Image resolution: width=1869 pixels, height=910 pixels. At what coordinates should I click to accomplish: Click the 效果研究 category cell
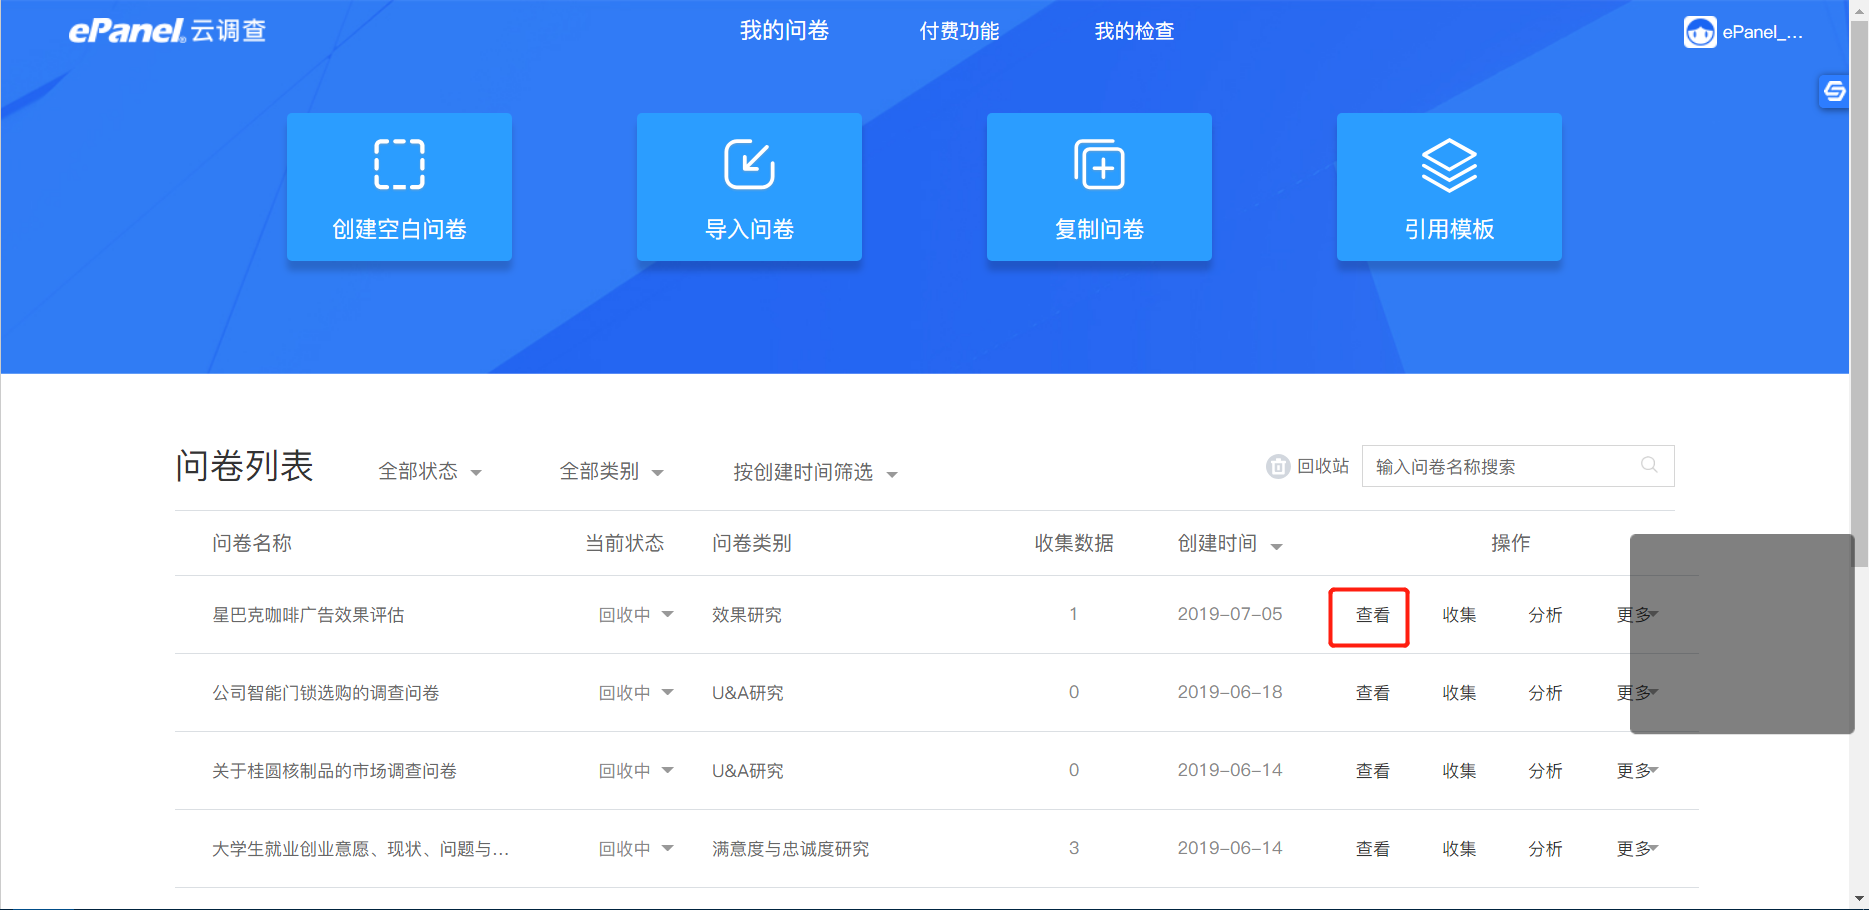(x=747, y=615)
